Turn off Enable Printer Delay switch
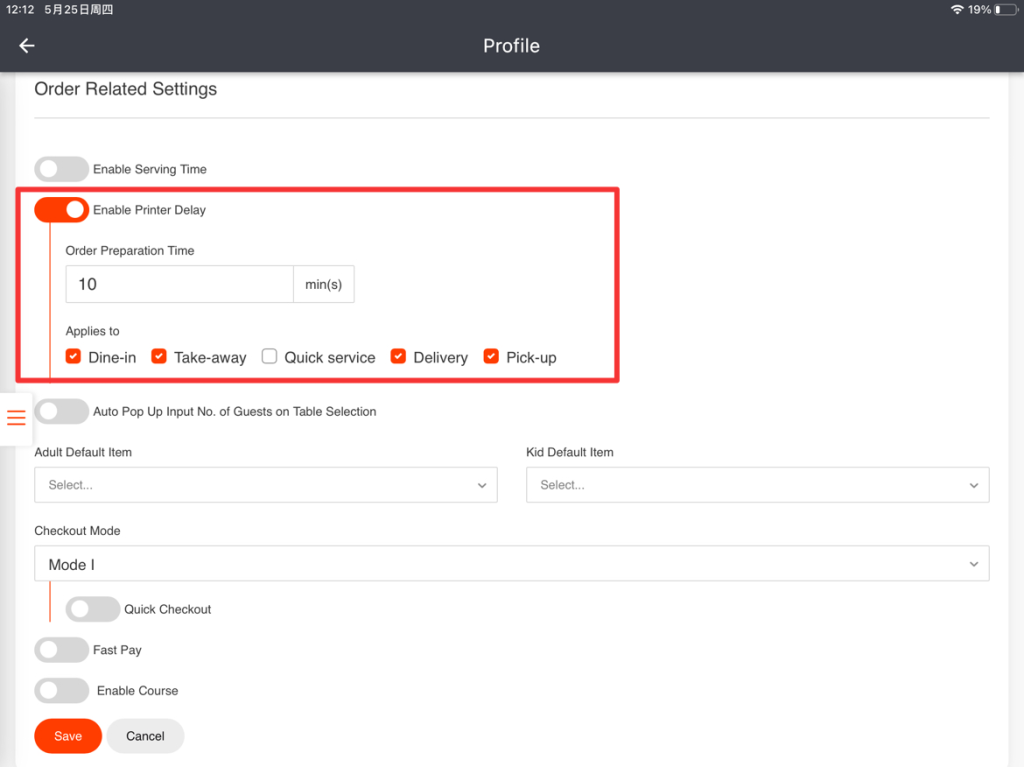The height and width of the screenshot is (767, 1024). point(61,210)
